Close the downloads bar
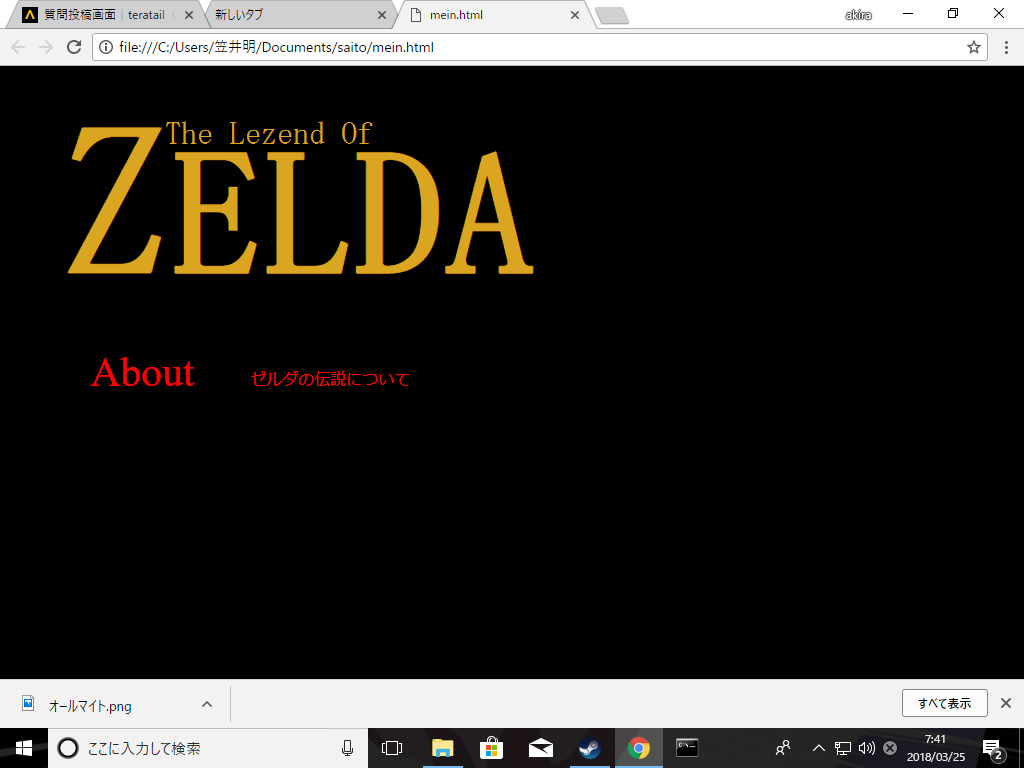Image resolution: width=1024 pixels, height=768 pixels. pyautogui.click(x=1006, y=703)
